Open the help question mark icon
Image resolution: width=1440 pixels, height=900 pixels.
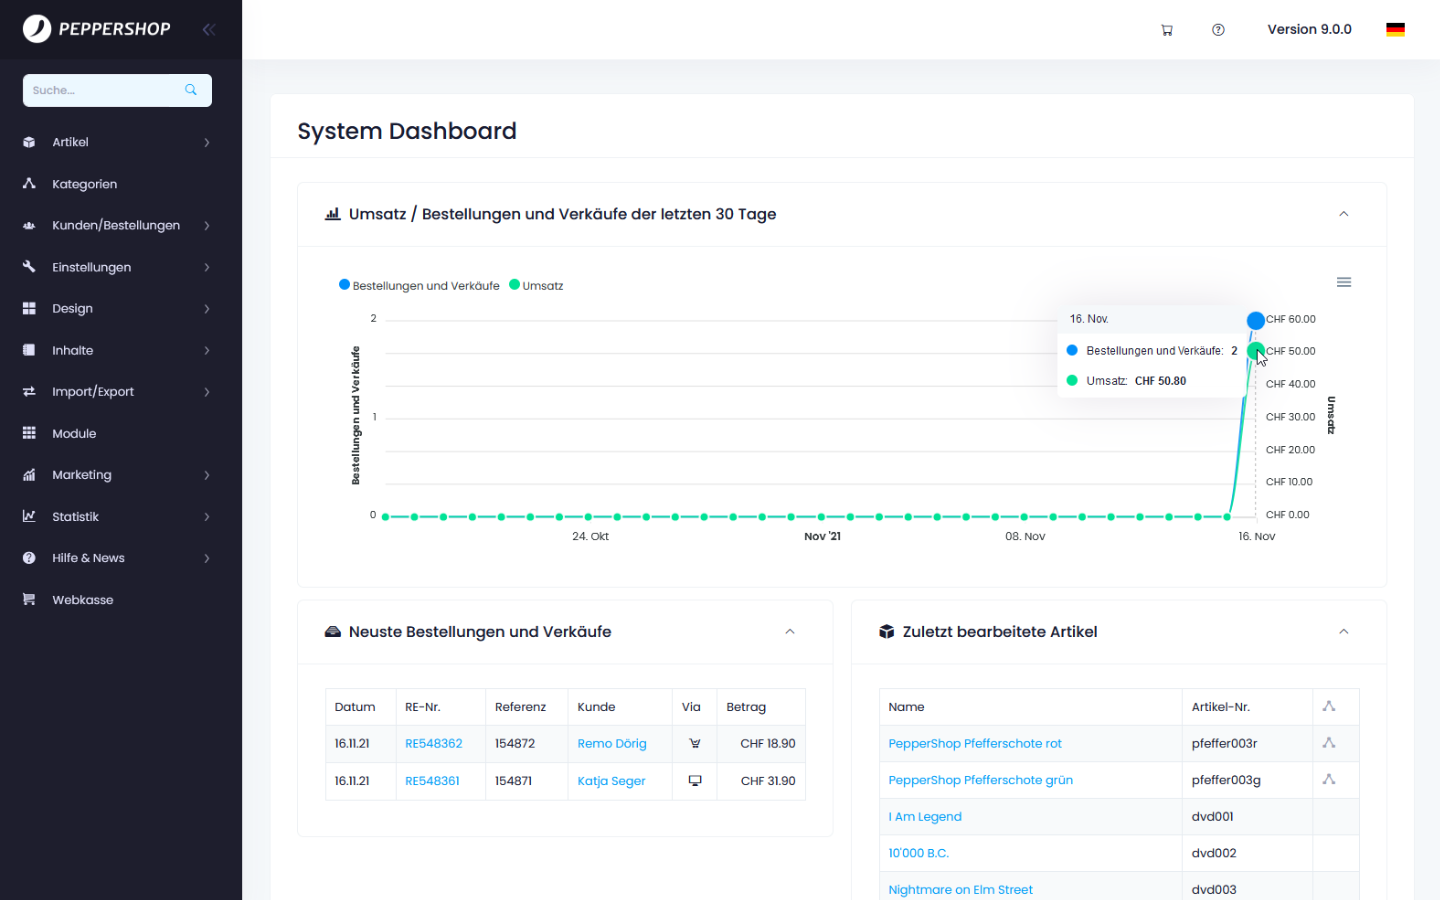coord(1218,30)
